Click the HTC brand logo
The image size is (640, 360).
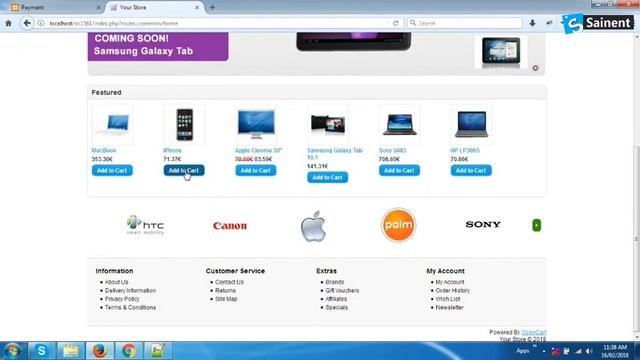(146, 225)
